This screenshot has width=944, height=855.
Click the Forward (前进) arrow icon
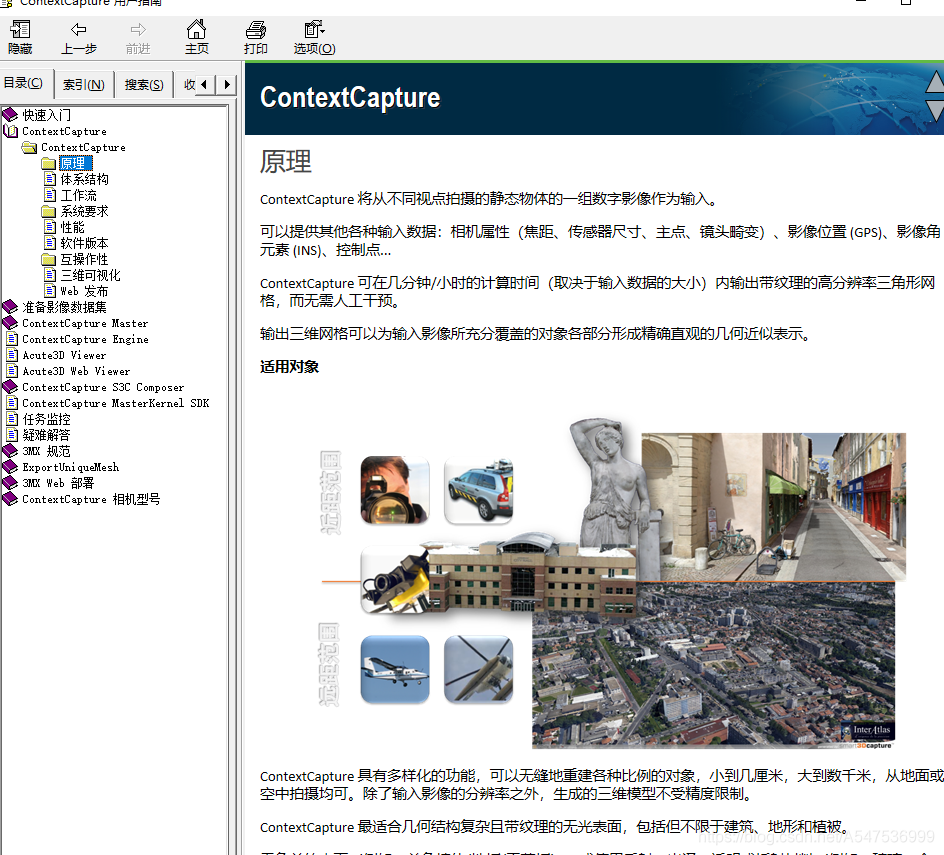tap(138, 30)
